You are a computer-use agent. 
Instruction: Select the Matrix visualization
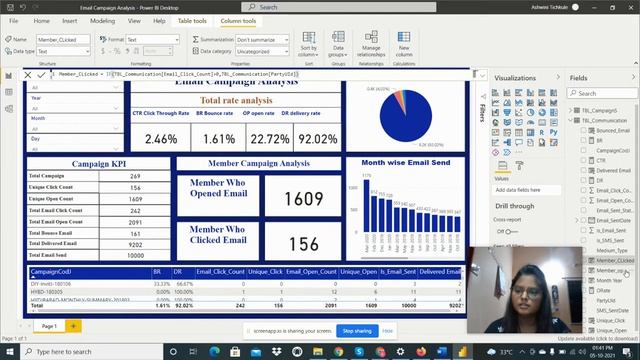[x=530, y=132]
